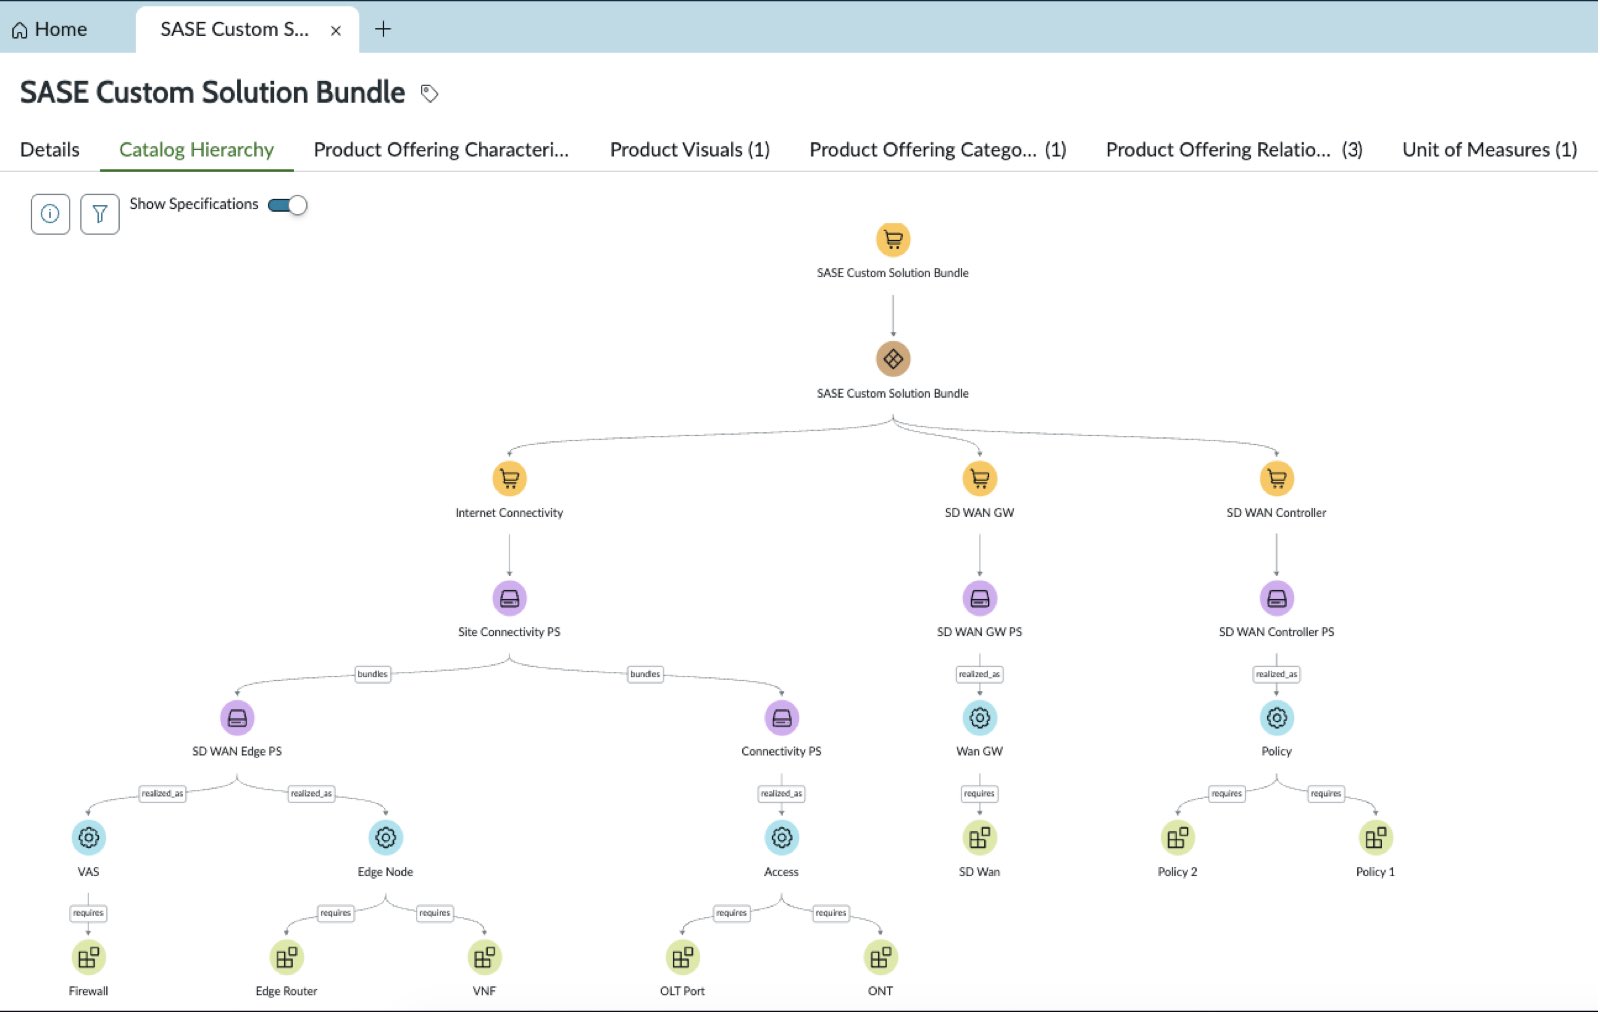Close the SASE Custom S... tab
The image size is (1600, 1014).
336,31
